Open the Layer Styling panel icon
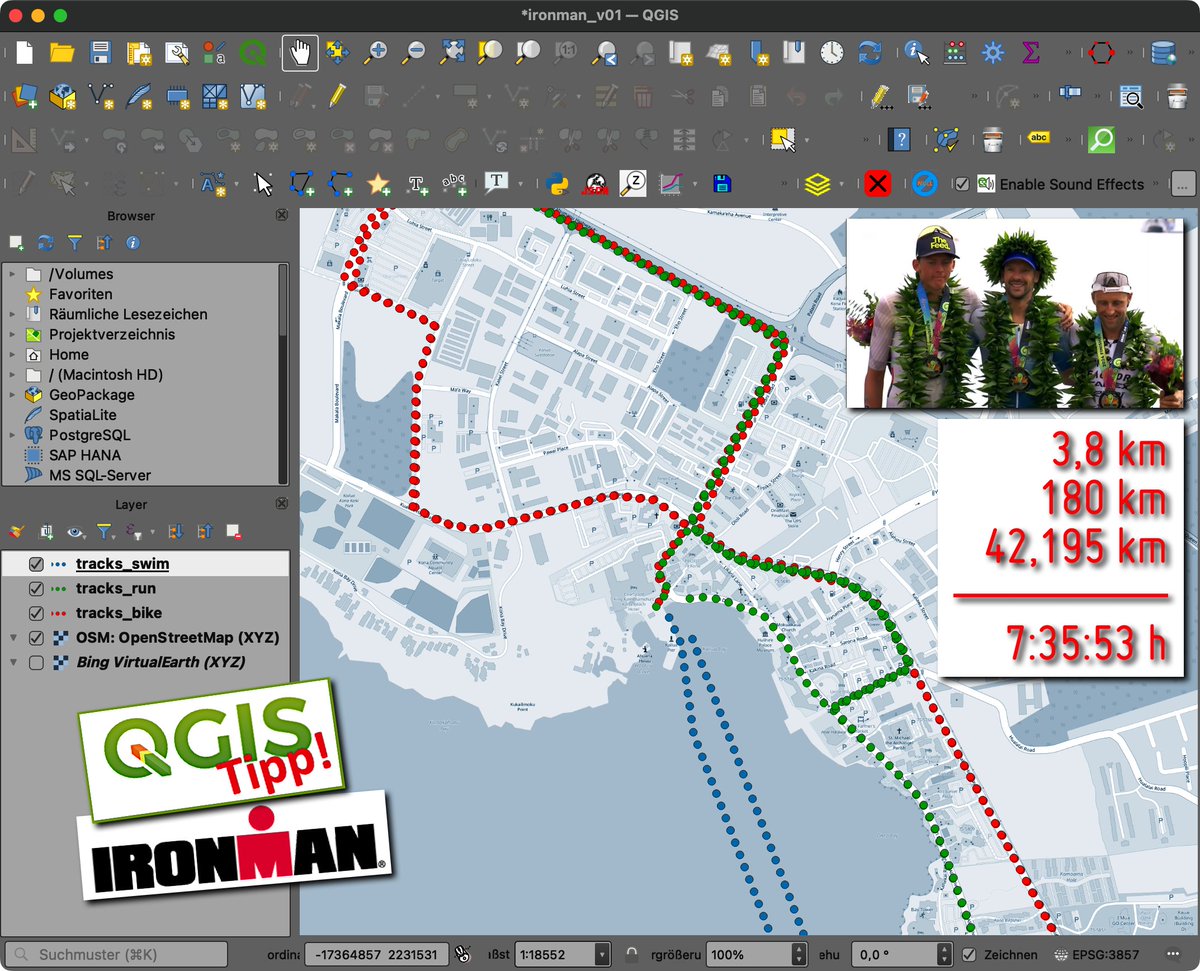The image size is (1200, 971). 17,531
